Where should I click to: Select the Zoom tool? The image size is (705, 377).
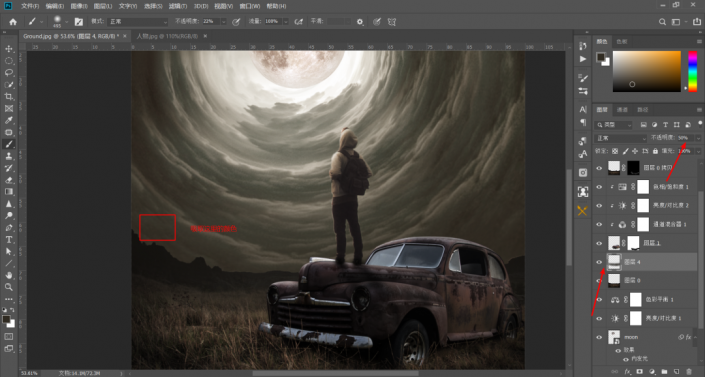pyautogui.click(x=9, y=287)
